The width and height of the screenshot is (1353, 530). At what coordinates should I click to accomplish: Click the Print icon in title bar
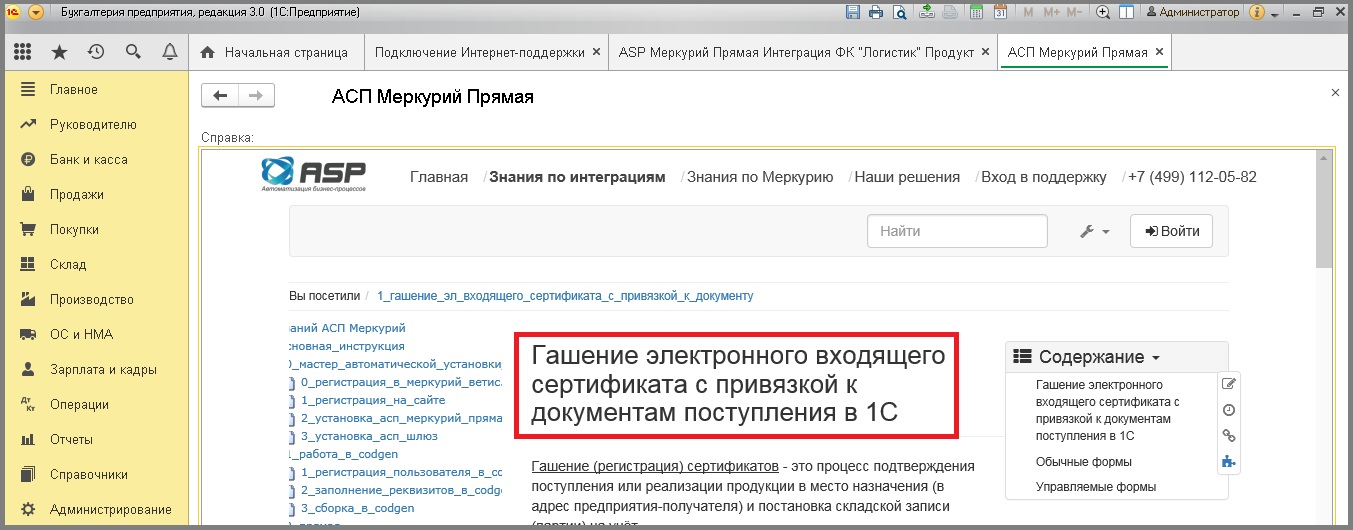coord(876,12)
